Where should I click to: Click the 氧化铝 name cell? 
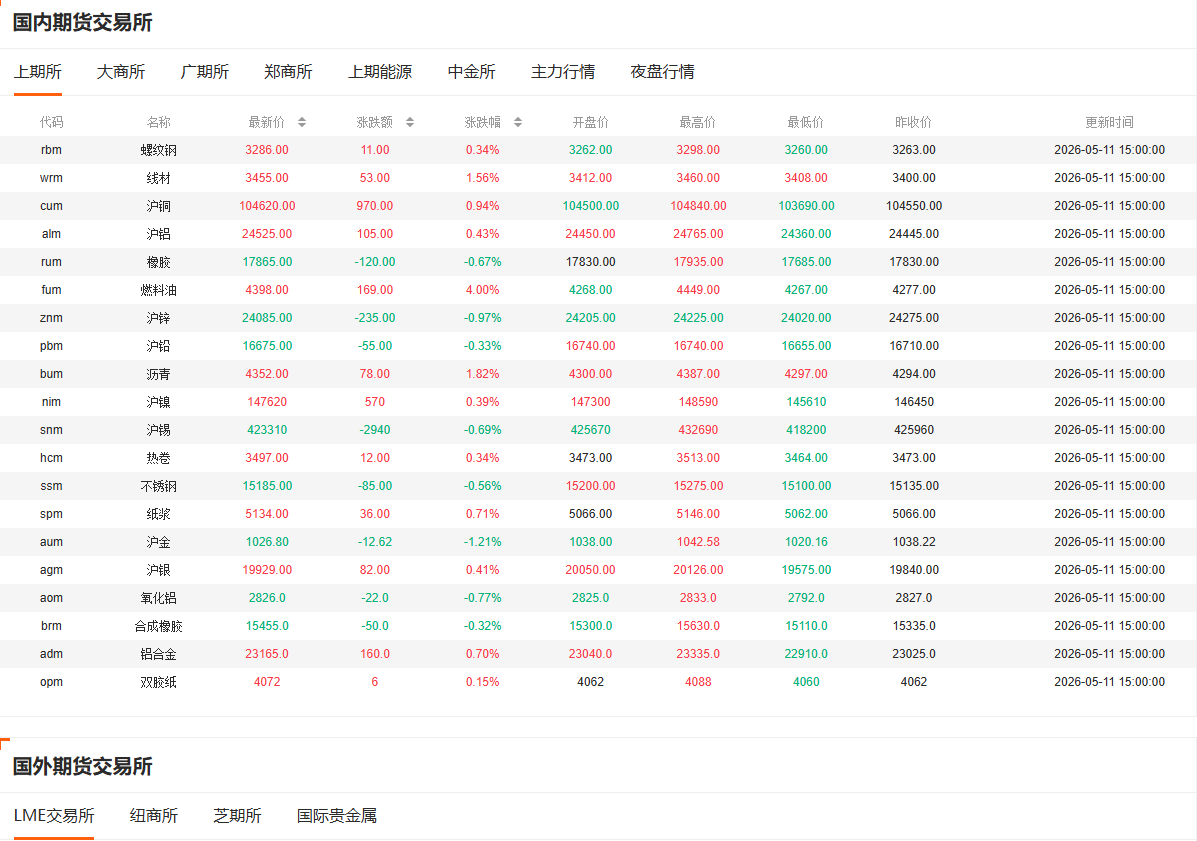point(158,598)
